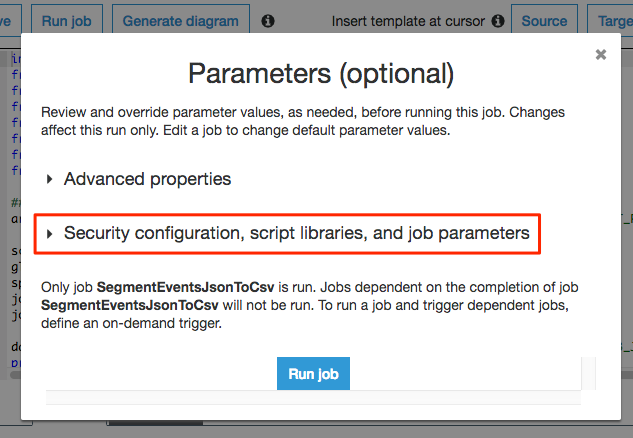Click the info icon beside Generate diagram
The width and height of the screenshot is (633, 438).
(268, 20)
